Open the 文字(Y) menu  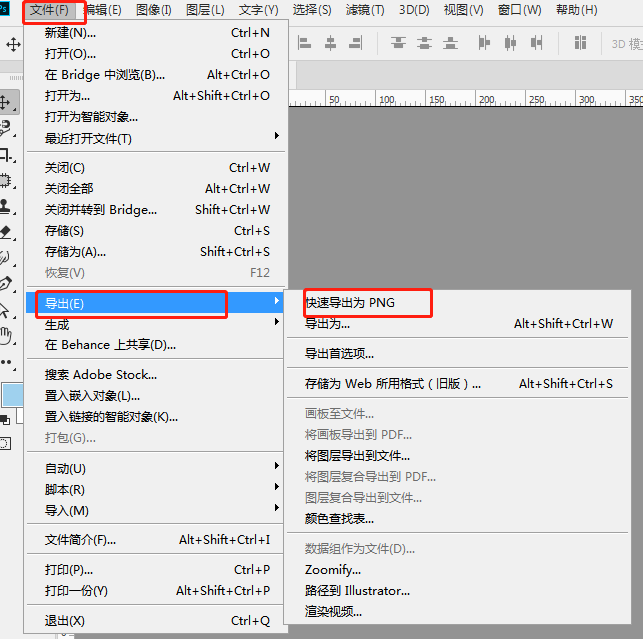point(258,9)
